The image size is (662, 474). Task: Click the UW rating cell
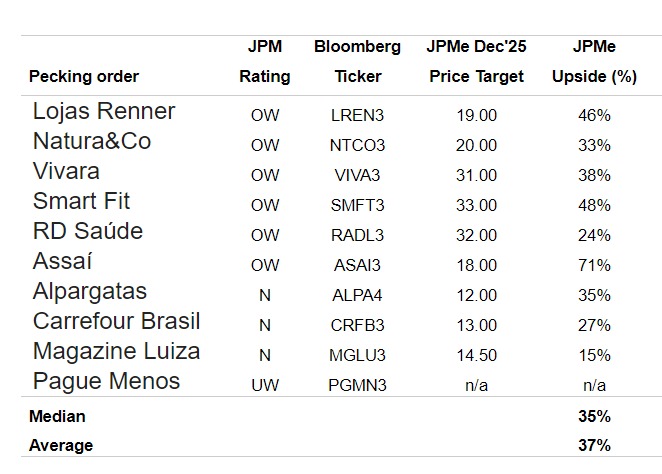click(265, 385)
